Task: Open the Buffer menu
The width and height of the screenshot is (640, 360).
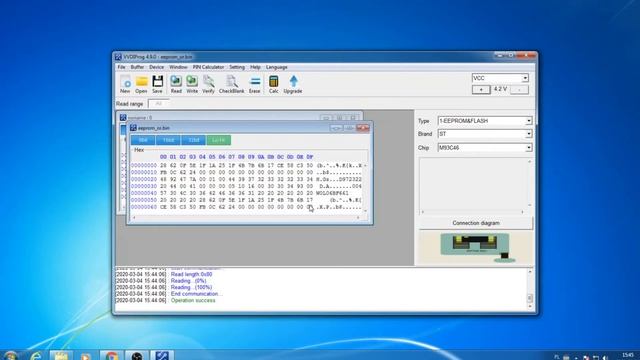Action: coord(137,67)
